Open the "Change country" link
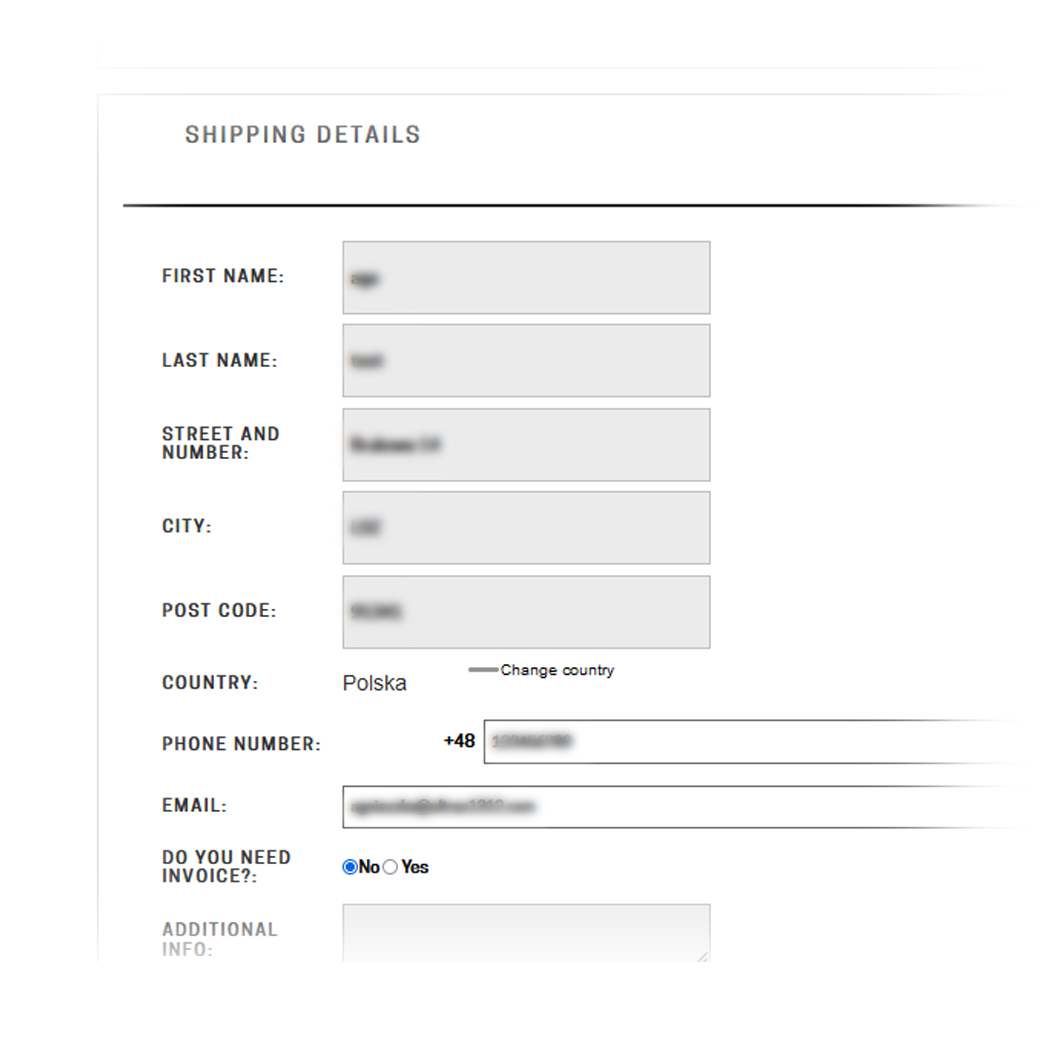The image size is (1050, 1050). coord(557,670)
